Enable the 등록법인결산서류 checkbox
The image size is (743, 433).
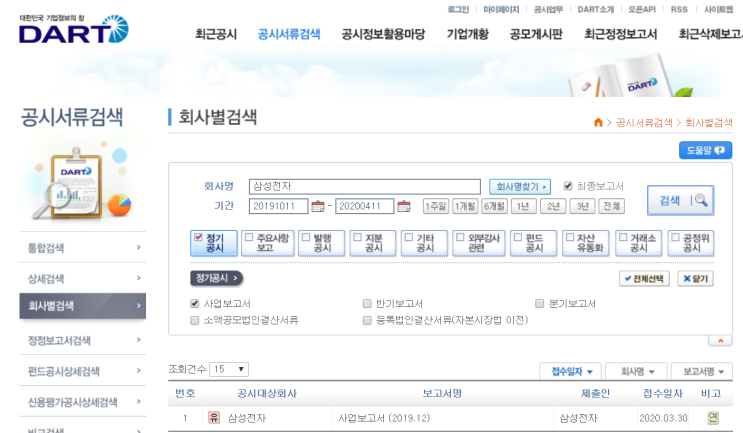click(x=367, y=320)
